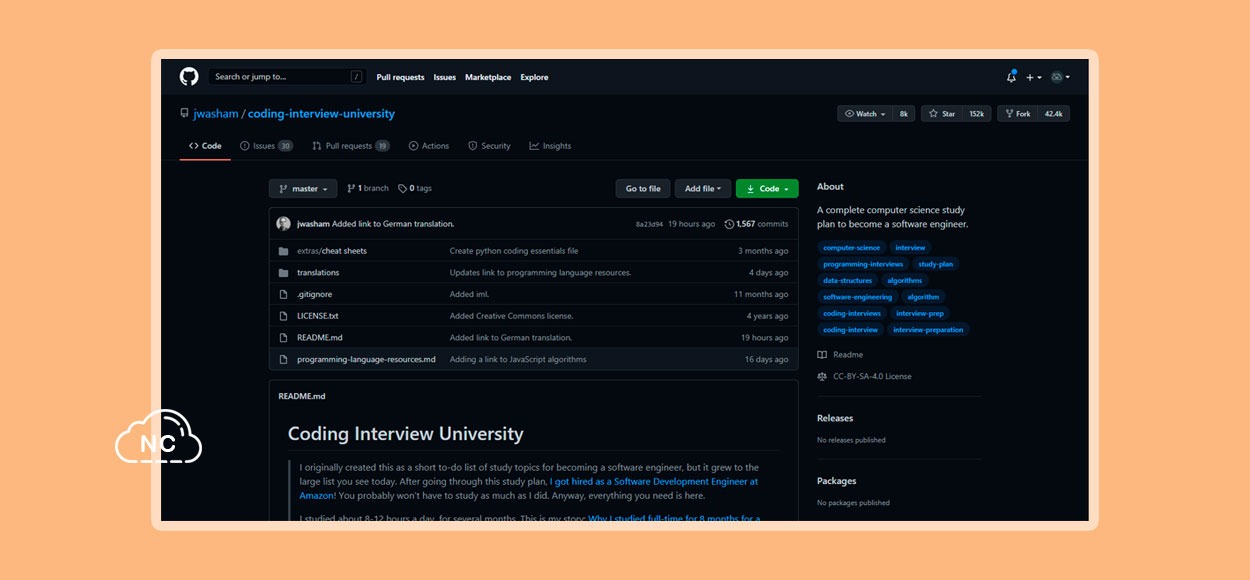Switch to the Code repository tab
The height and width of the screenshot is (580, 1250).
[x=205, y=146]
